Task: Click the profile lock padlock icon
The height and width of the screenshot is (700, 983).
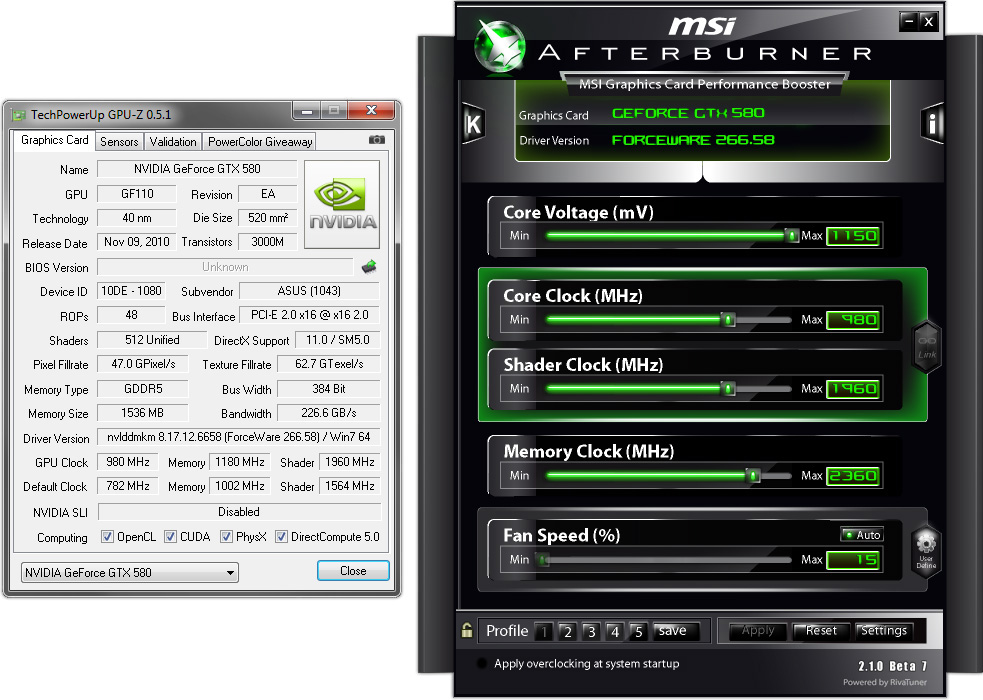Action: (x=466, y=630)
